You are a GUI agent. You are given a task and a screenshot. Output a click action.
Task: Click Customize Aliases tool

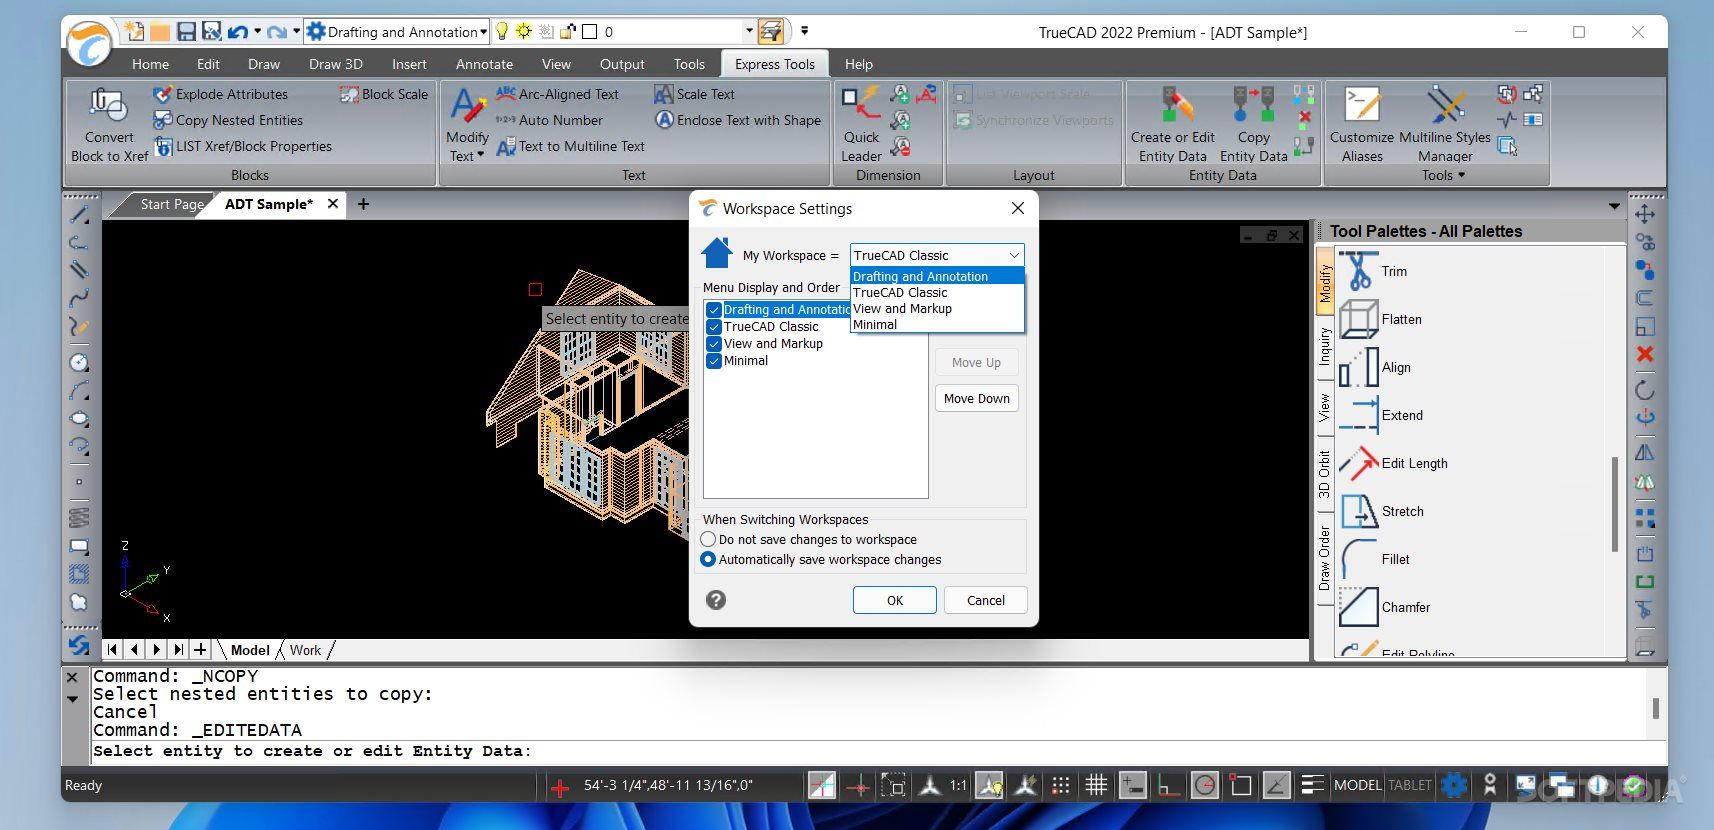1362,125
